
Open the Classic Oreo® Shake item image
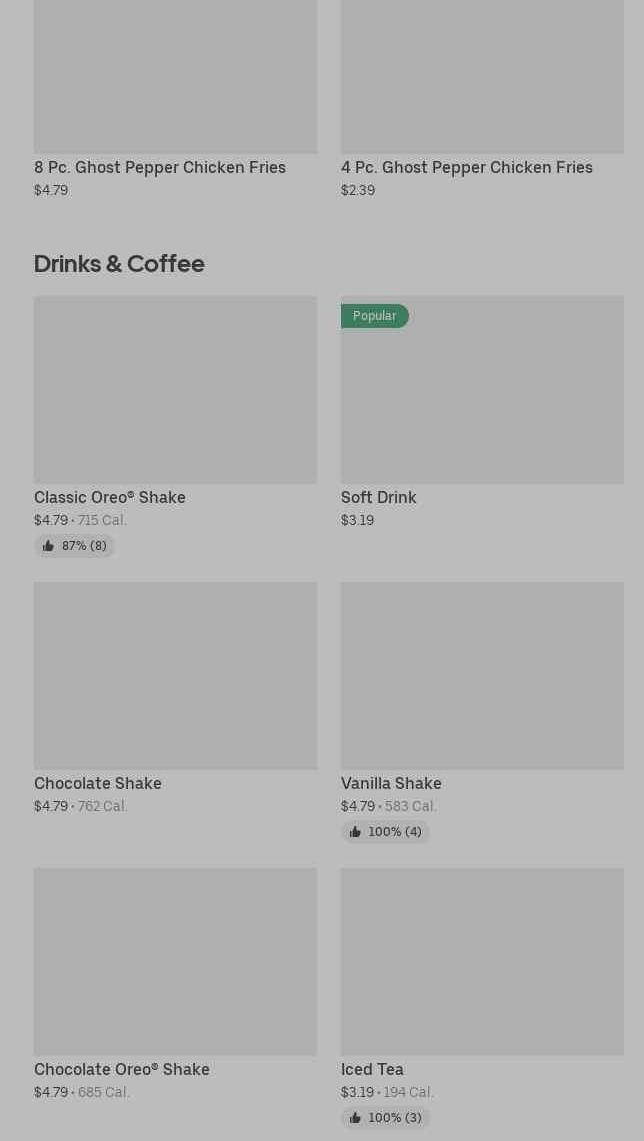[175, 389]
